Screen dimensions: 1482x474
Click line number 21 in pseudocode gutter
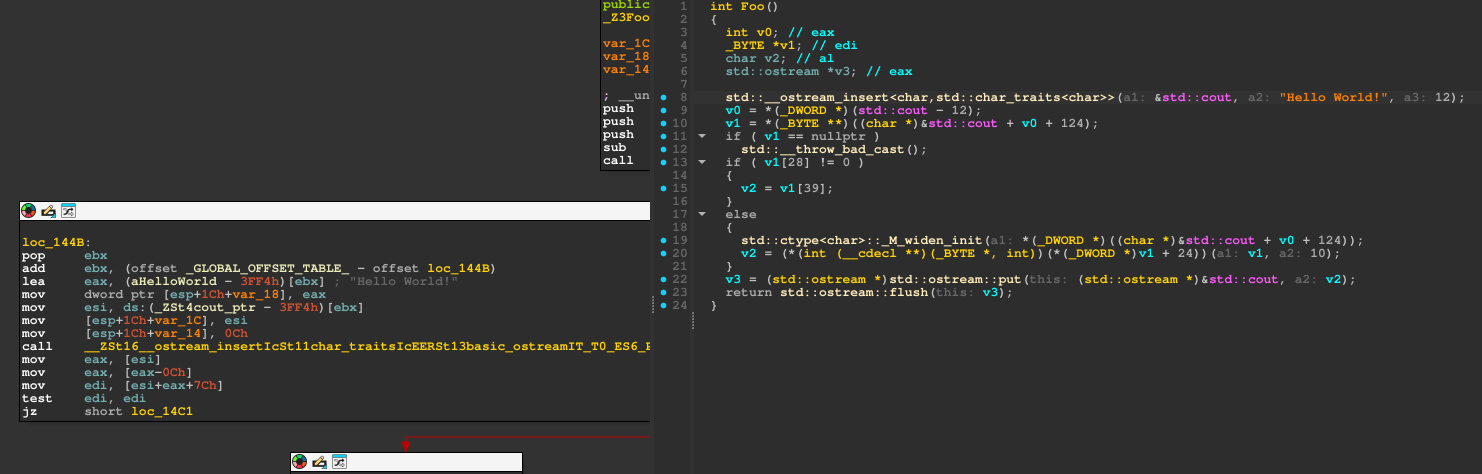pyautogui.click(x=681, y=266)
